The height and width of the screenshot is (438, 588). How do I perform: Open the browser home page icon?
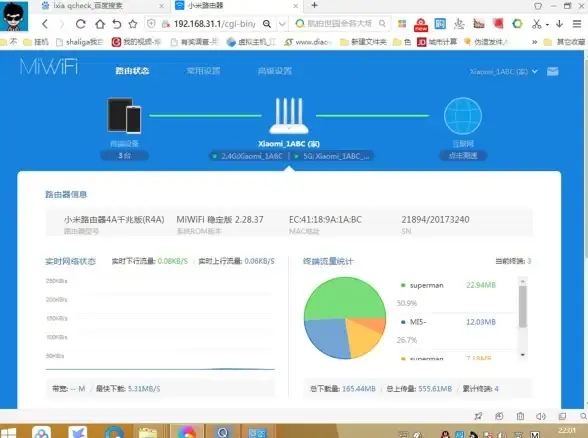100,24
